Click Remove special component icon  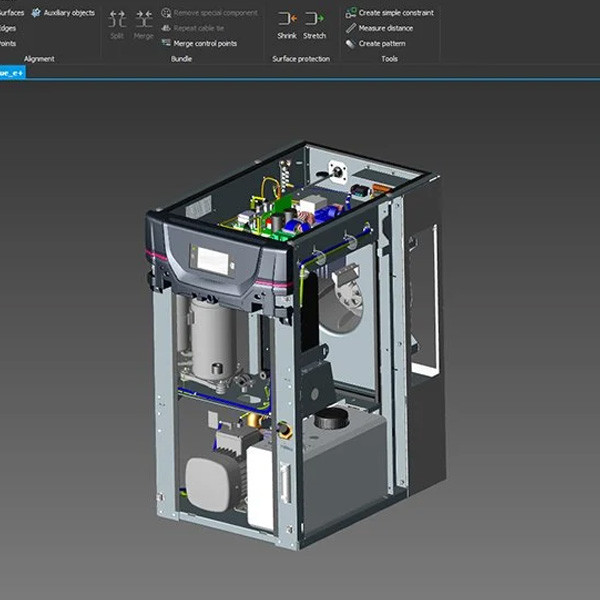pos(166,13)
